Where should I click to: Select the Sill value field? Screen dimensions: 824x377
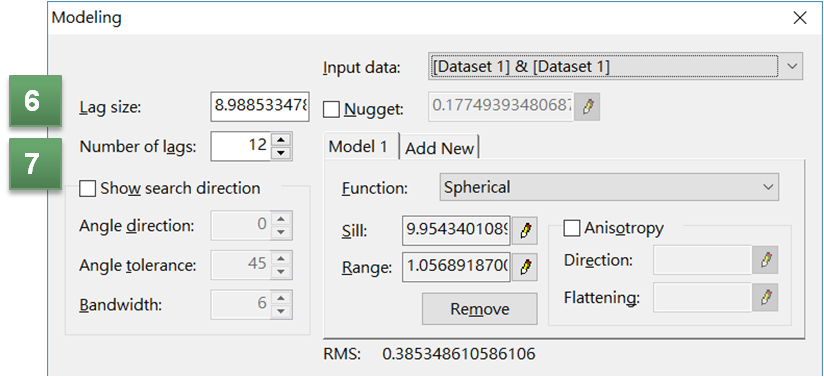point(456,231)
